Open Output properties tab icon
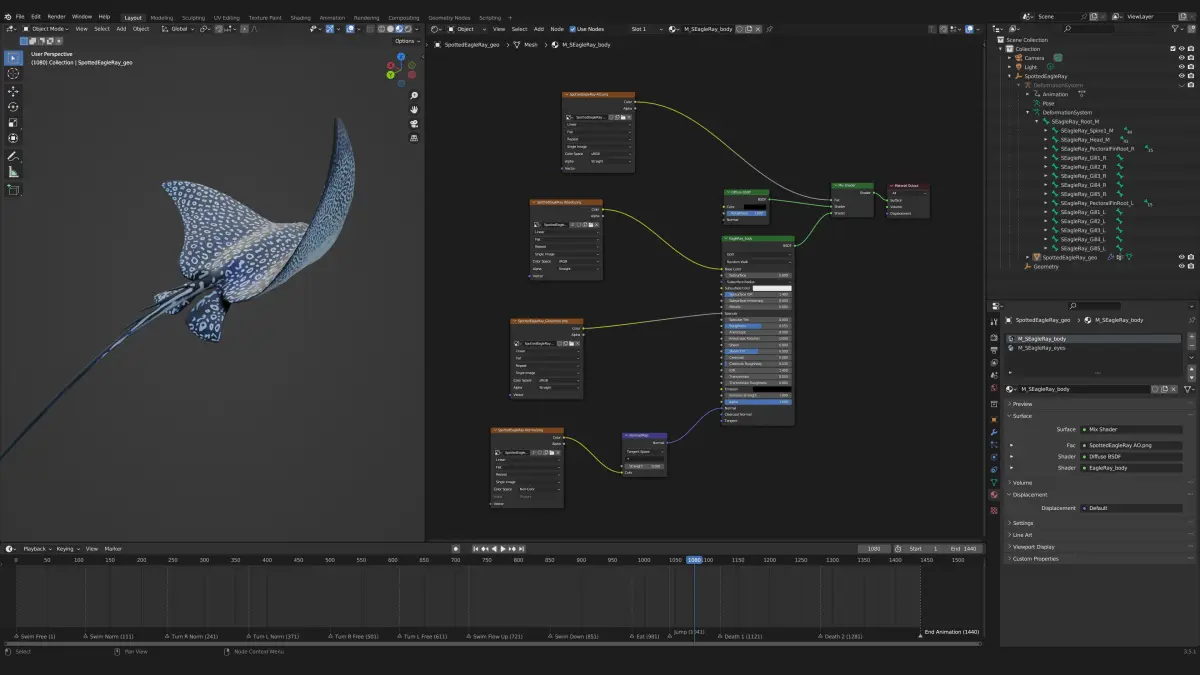Screen dimensions: 1200x675 [993, 350]
